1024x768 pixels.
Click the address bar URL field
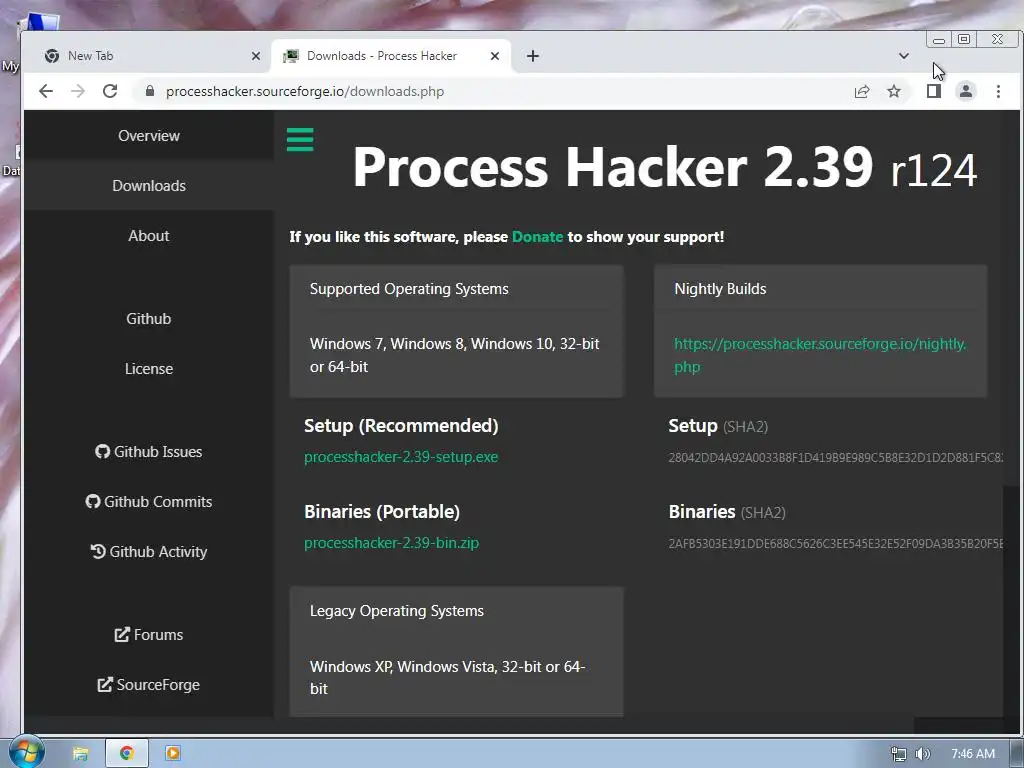coord(490,91)
